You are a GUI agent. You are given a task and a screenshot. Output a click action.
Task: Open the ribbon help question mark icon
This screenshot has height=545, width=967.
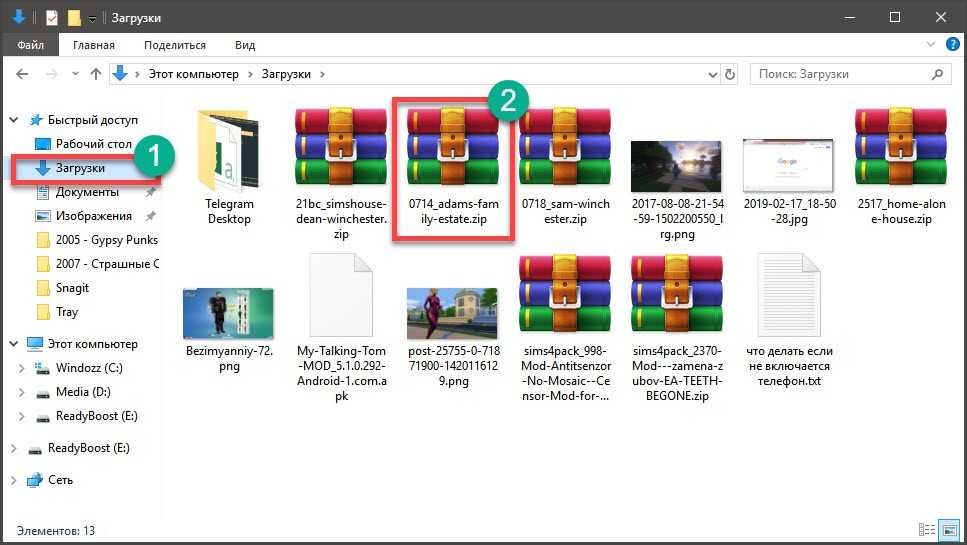(951, 45)
